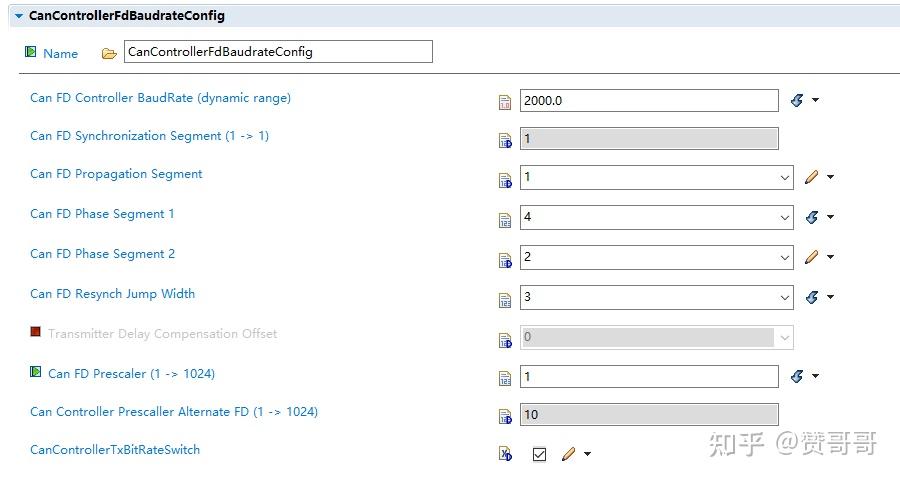Click the Can FD Controller BaudRate label link
900x480 pixels.
click(x=160, y=98)
